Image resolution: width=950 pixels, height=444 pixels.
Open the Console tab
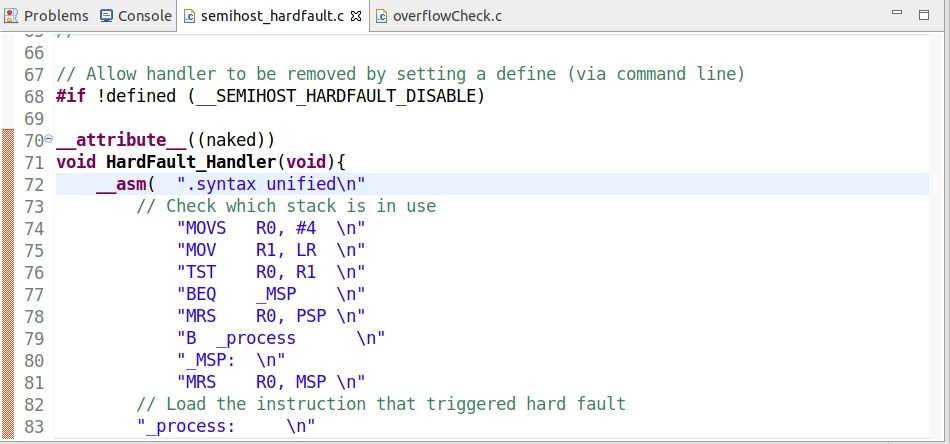coord(136,16)
